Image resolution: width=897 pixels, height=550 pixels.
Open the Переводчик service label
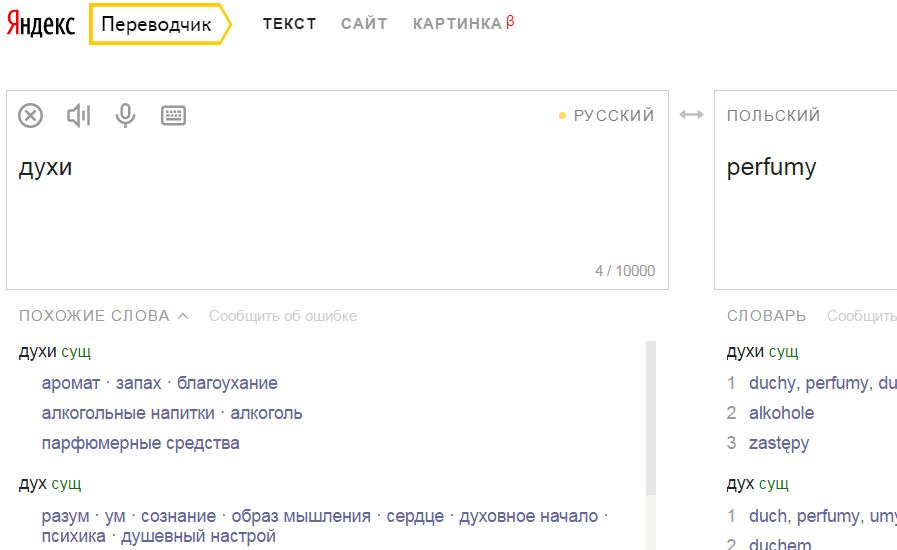pyautogui.click(x=156, y=24)
